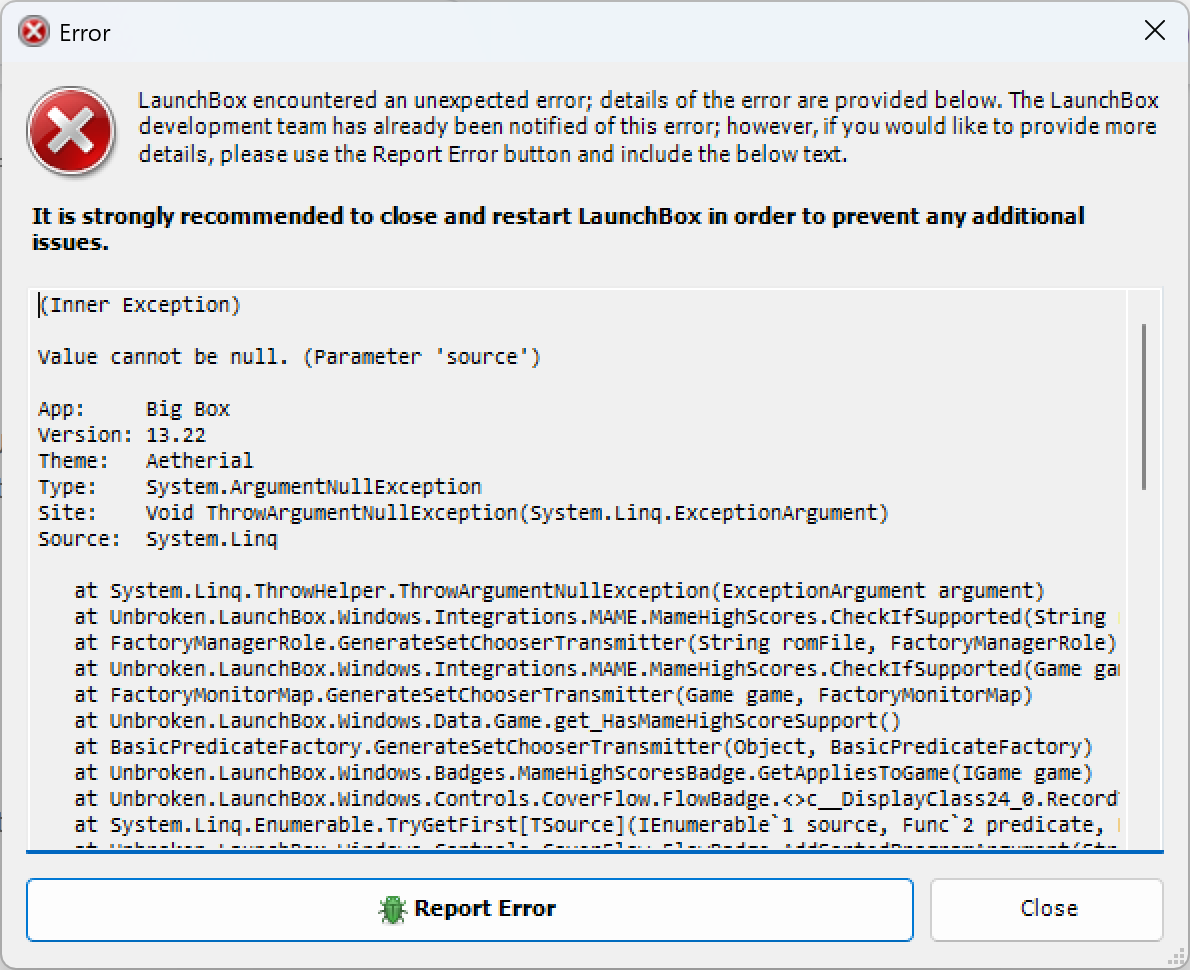
Task: Click the theme name "Aetherial"
Action: pyautogui.click(x=200, y=461)
